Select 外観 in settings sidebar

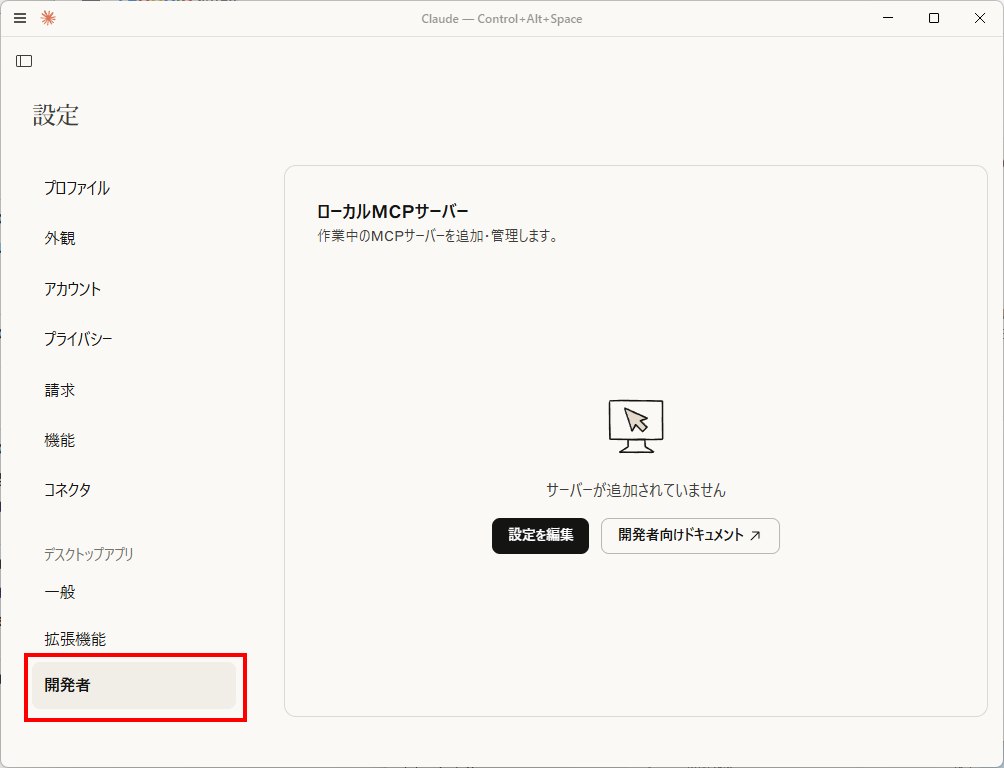(60, 238)
